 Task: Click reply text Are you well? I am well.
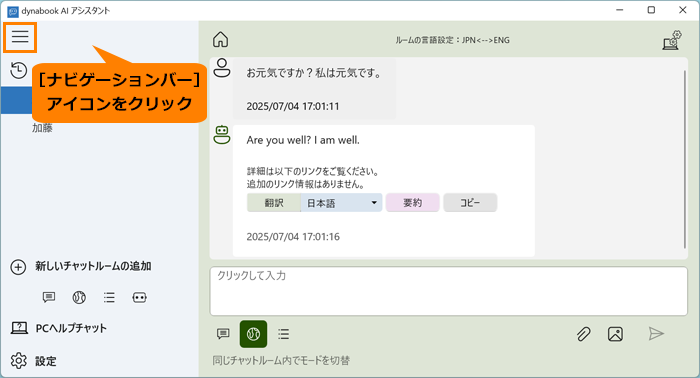303,140
